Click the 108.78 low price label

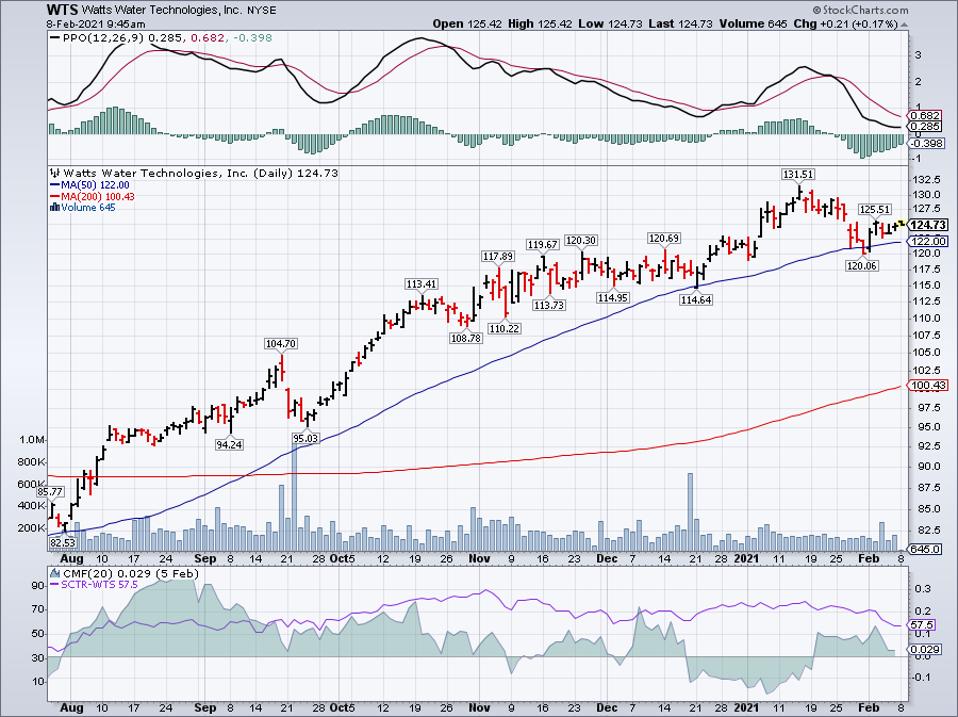[466, 337]
